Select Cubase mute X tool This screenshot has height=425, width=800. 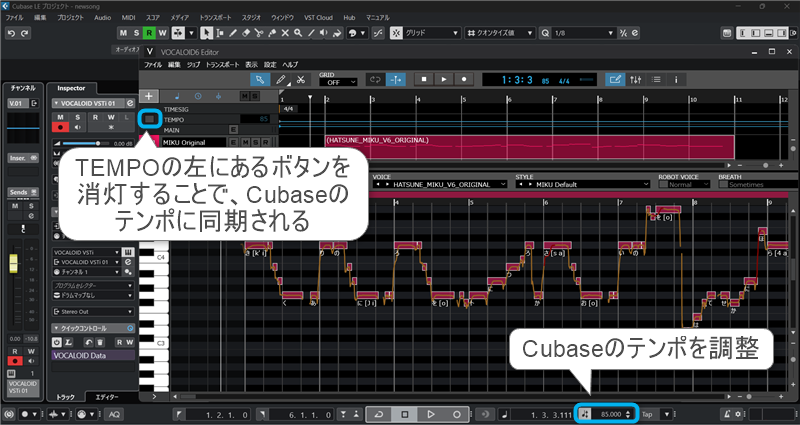click(x=285, y=33)
